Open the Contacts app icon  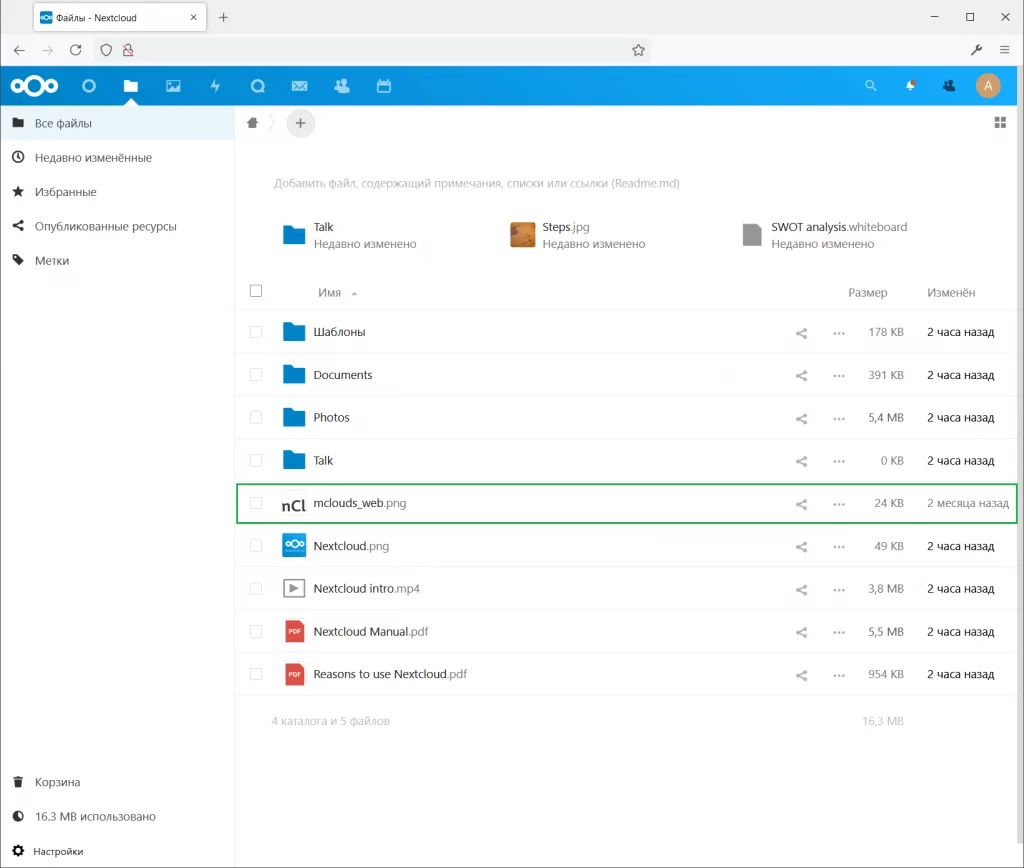[x=342, y=86]
